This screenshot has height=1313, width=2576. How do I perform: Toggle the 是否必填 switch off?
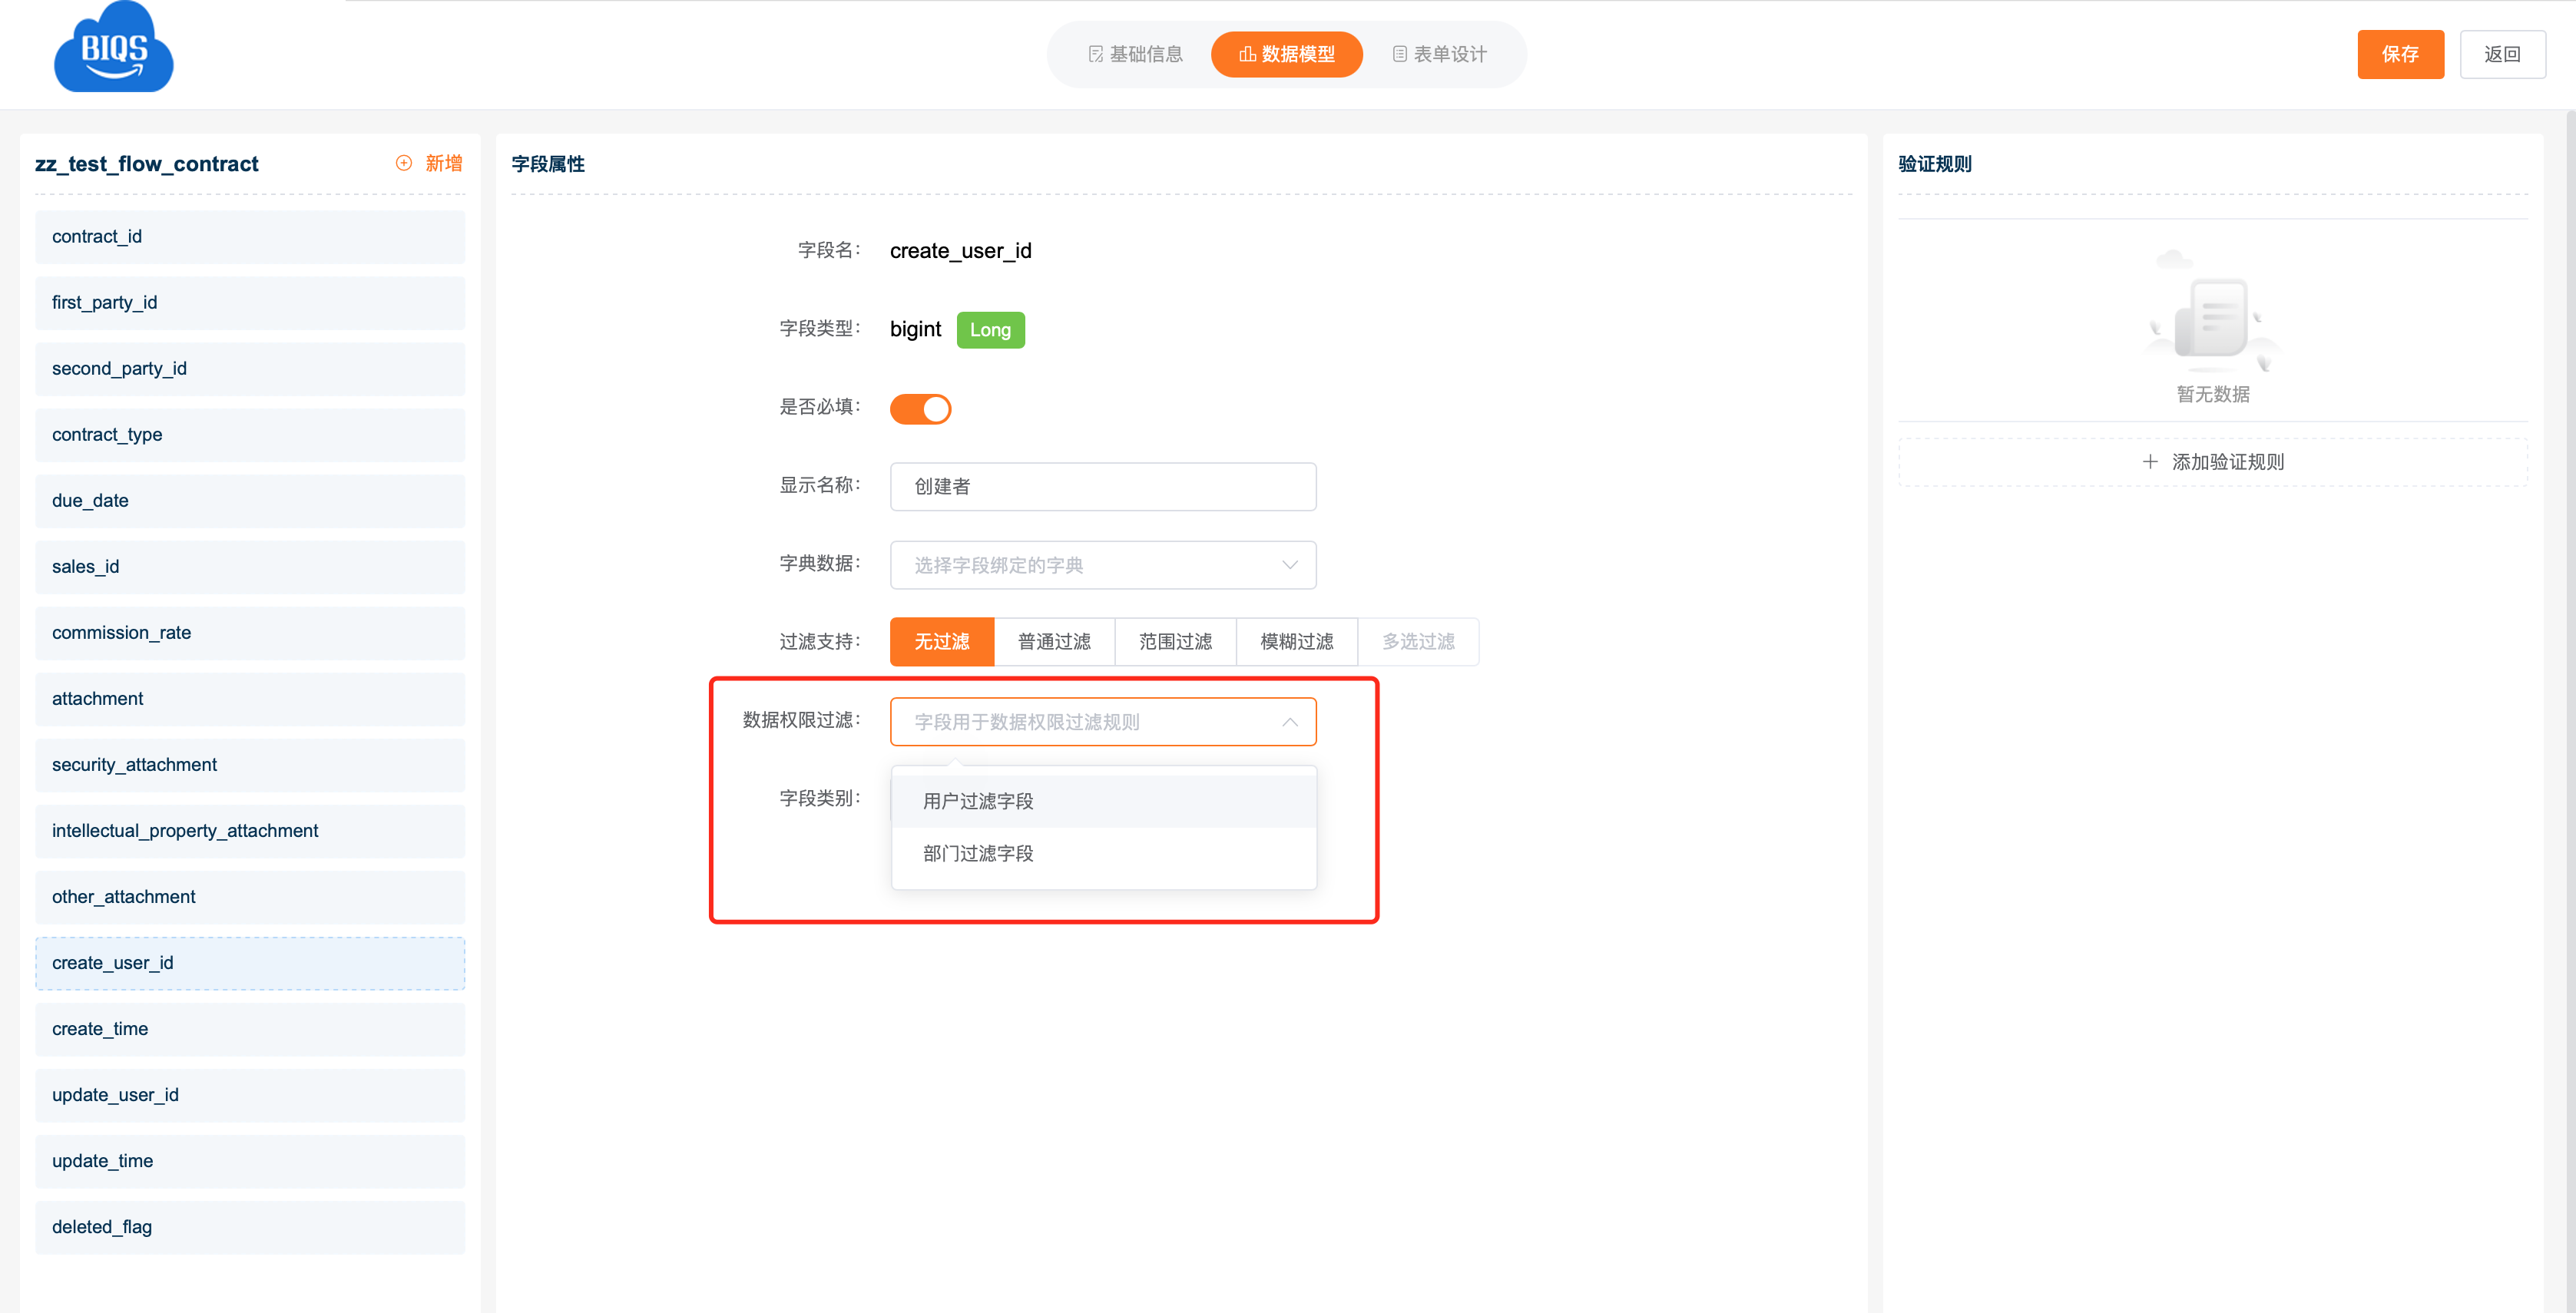(x=920, y=408)
